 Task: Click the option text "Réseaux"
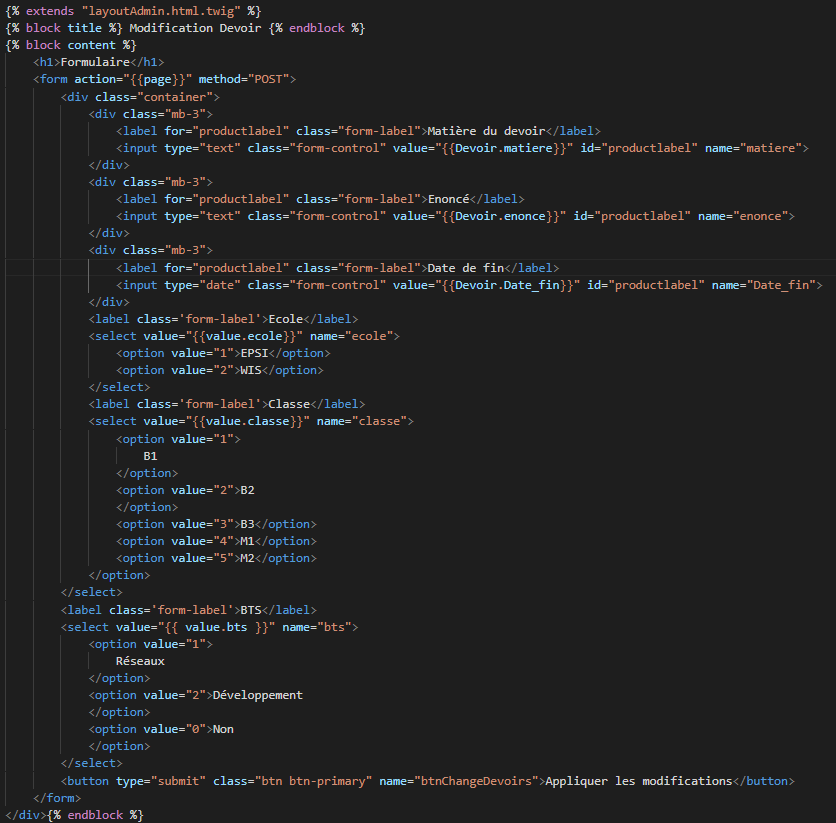click(x=140, y=661)
